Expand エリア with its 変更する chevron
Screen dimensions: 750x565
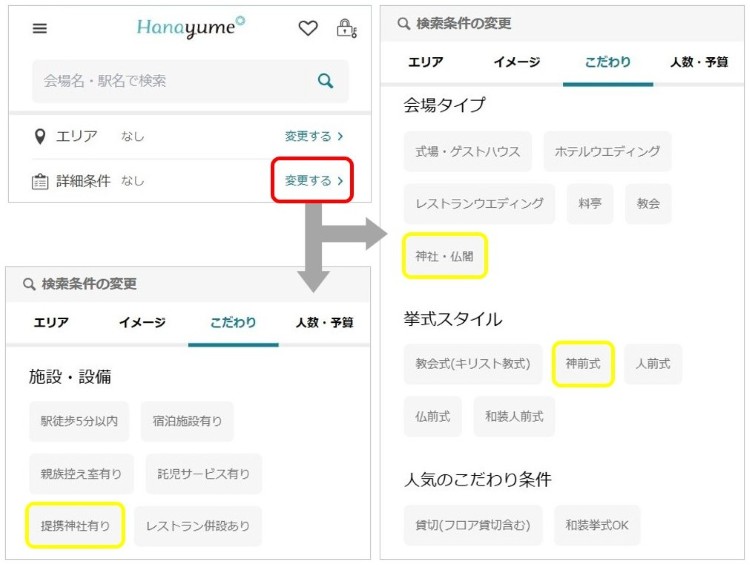coord(313,136)
